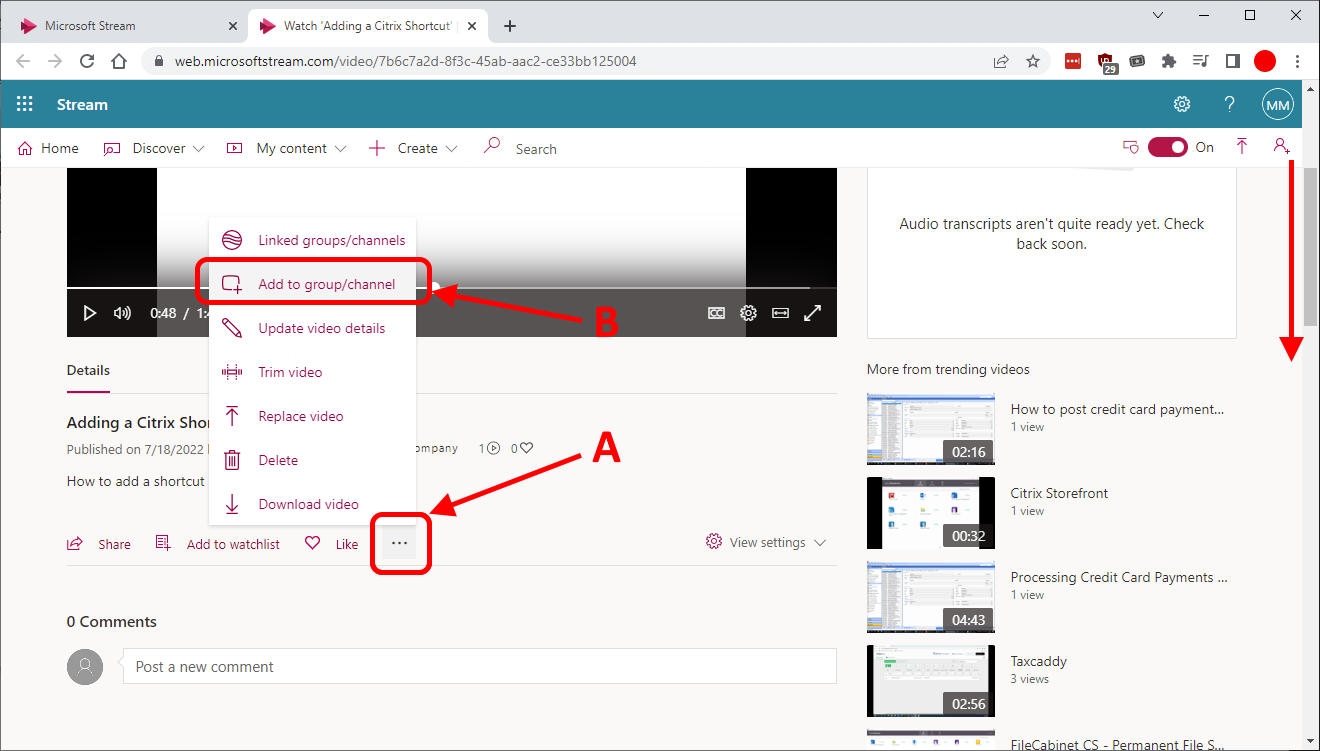Like the video
This screenshot has width=1320, height=751.
[x=331, y=544]
